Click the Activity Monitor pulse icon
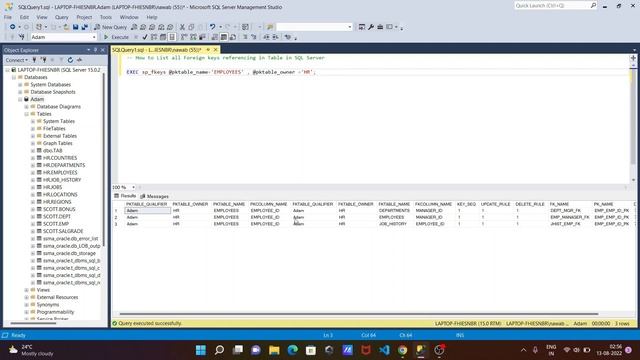 [79, 60]
